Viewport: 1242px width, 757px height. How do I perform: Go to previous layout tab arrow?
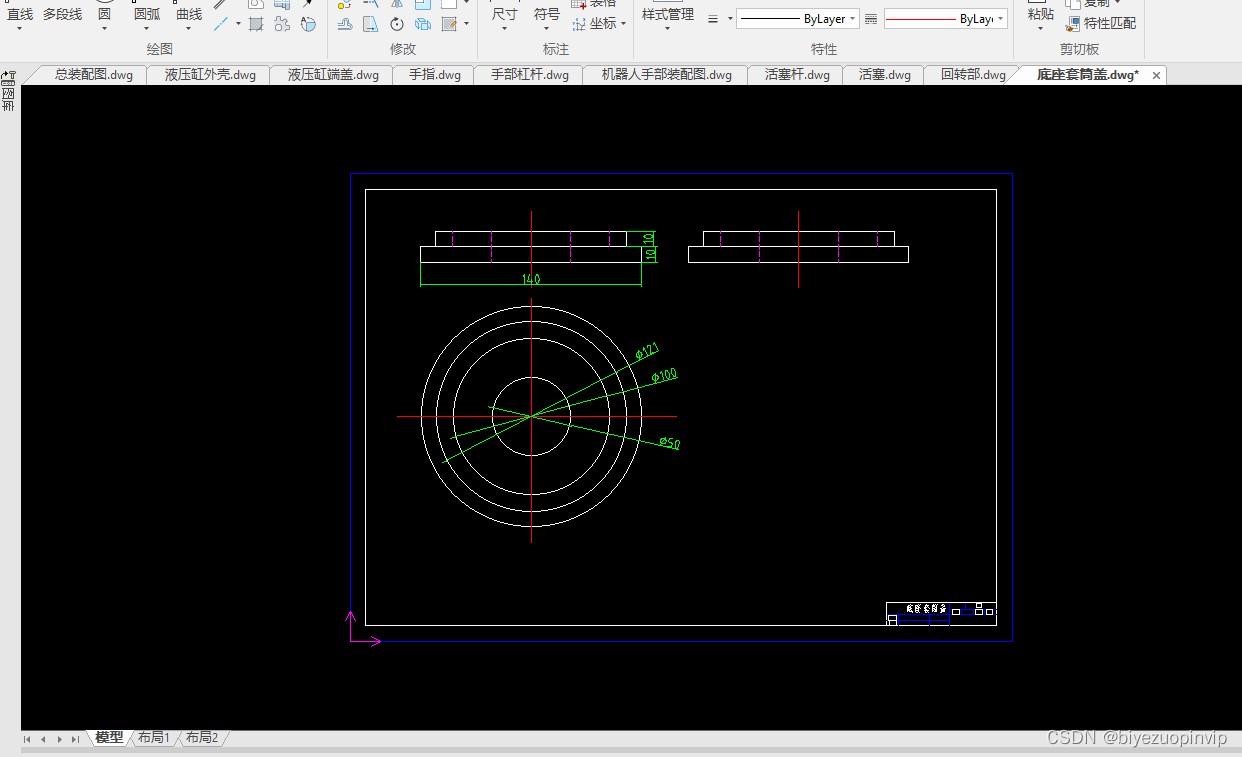click(43, 739)
